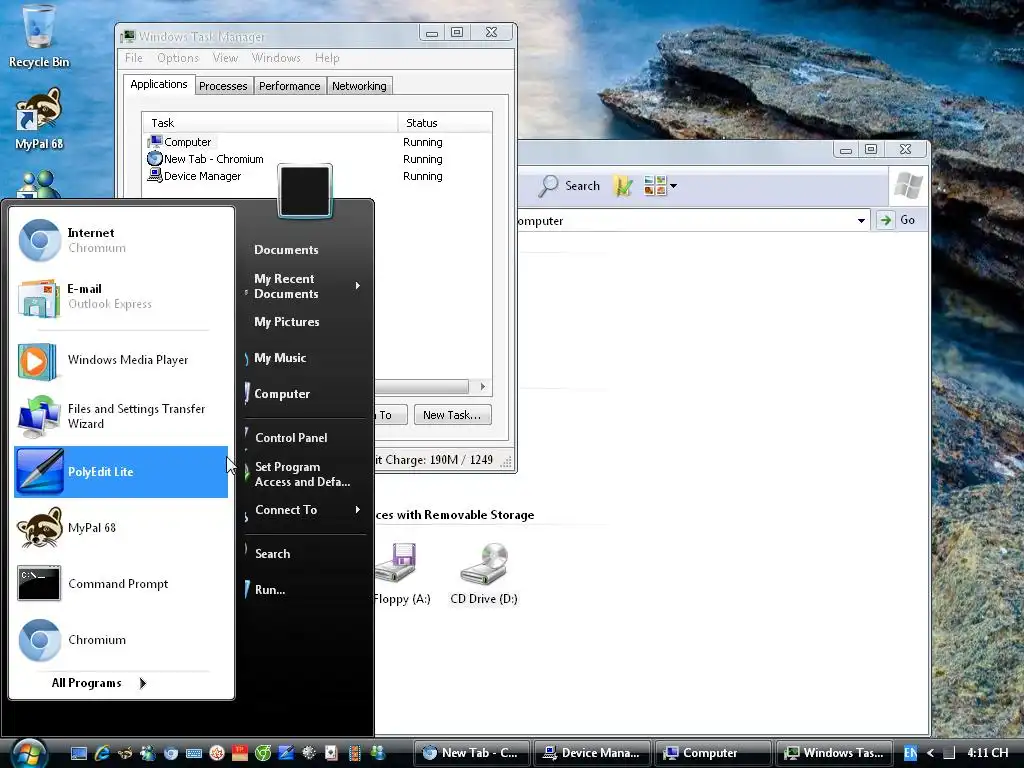Open Chromium from the Internet start menu entry
The image size is (1024, 768).
point(121,240)
